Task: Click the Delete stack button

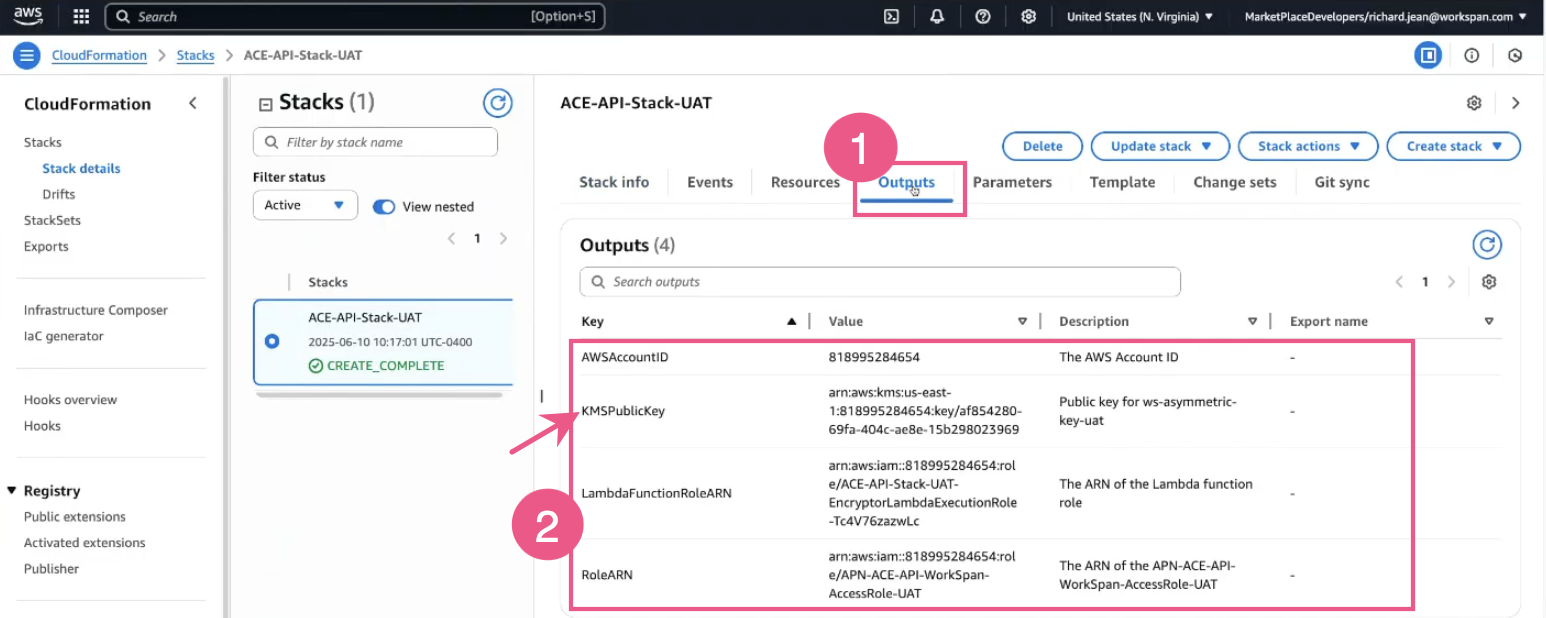Action: (1042, 146)
